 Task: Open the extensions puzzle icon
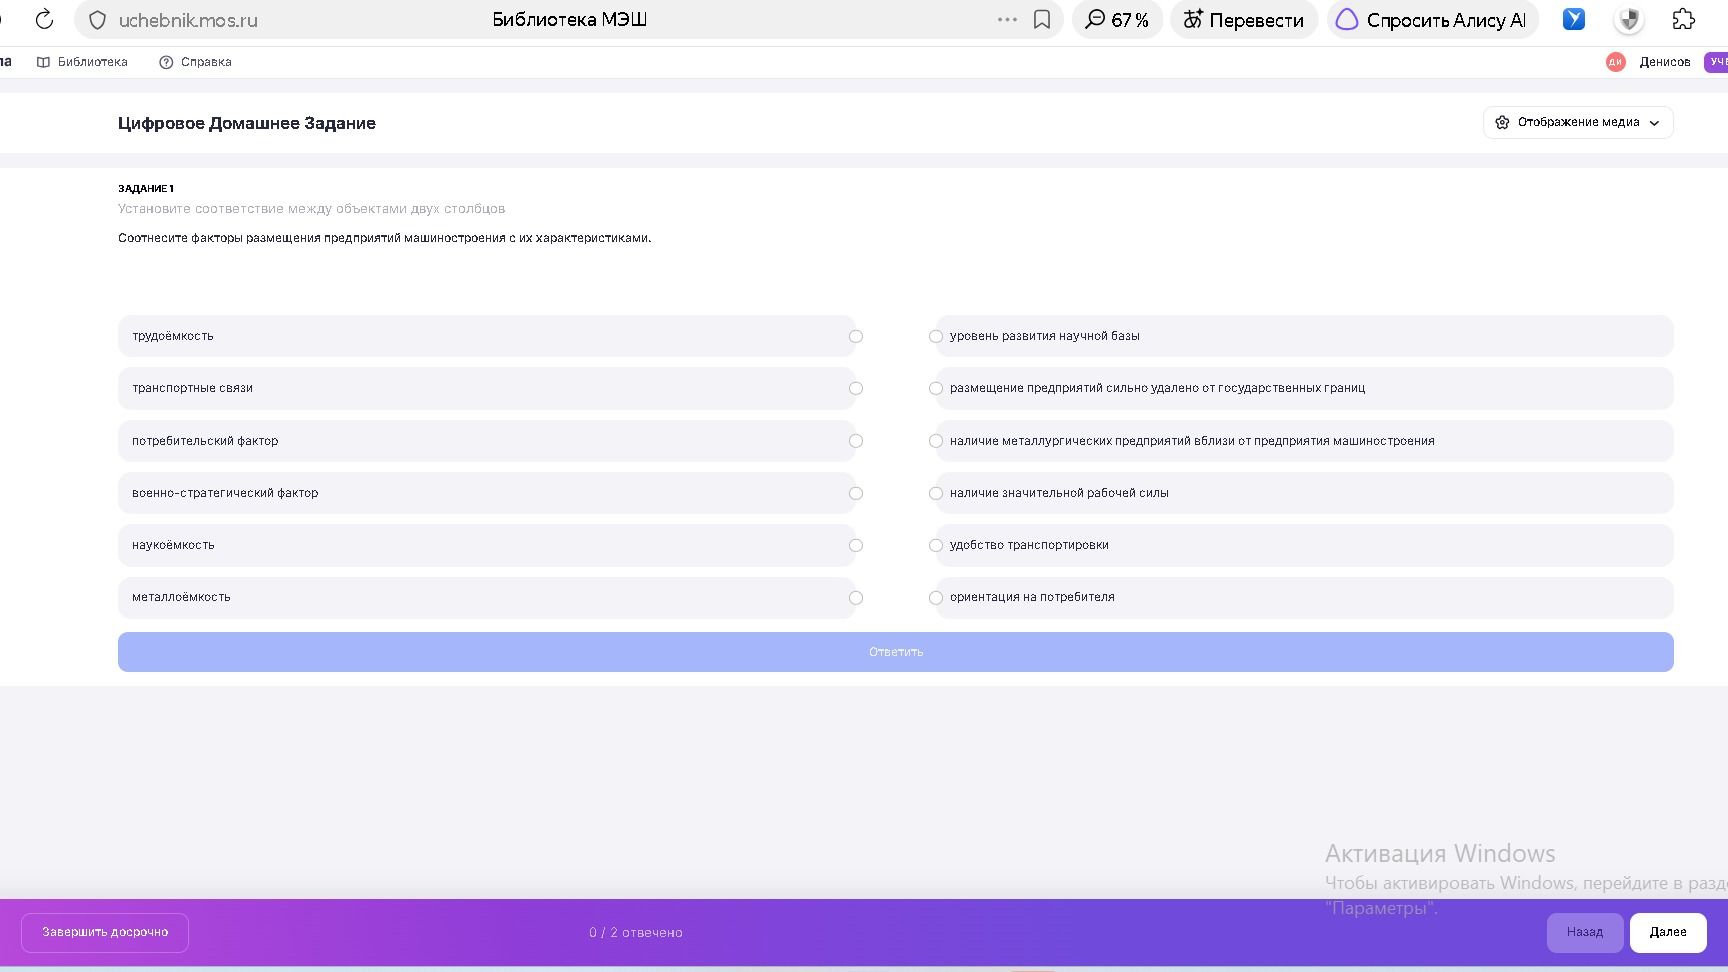(x=1684, y=19)
